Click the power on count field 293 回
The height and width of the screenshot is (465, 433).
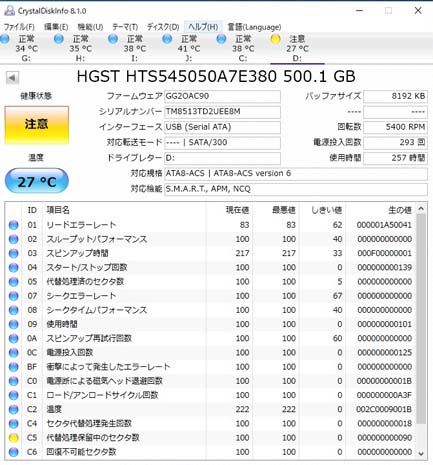[395, 143]
